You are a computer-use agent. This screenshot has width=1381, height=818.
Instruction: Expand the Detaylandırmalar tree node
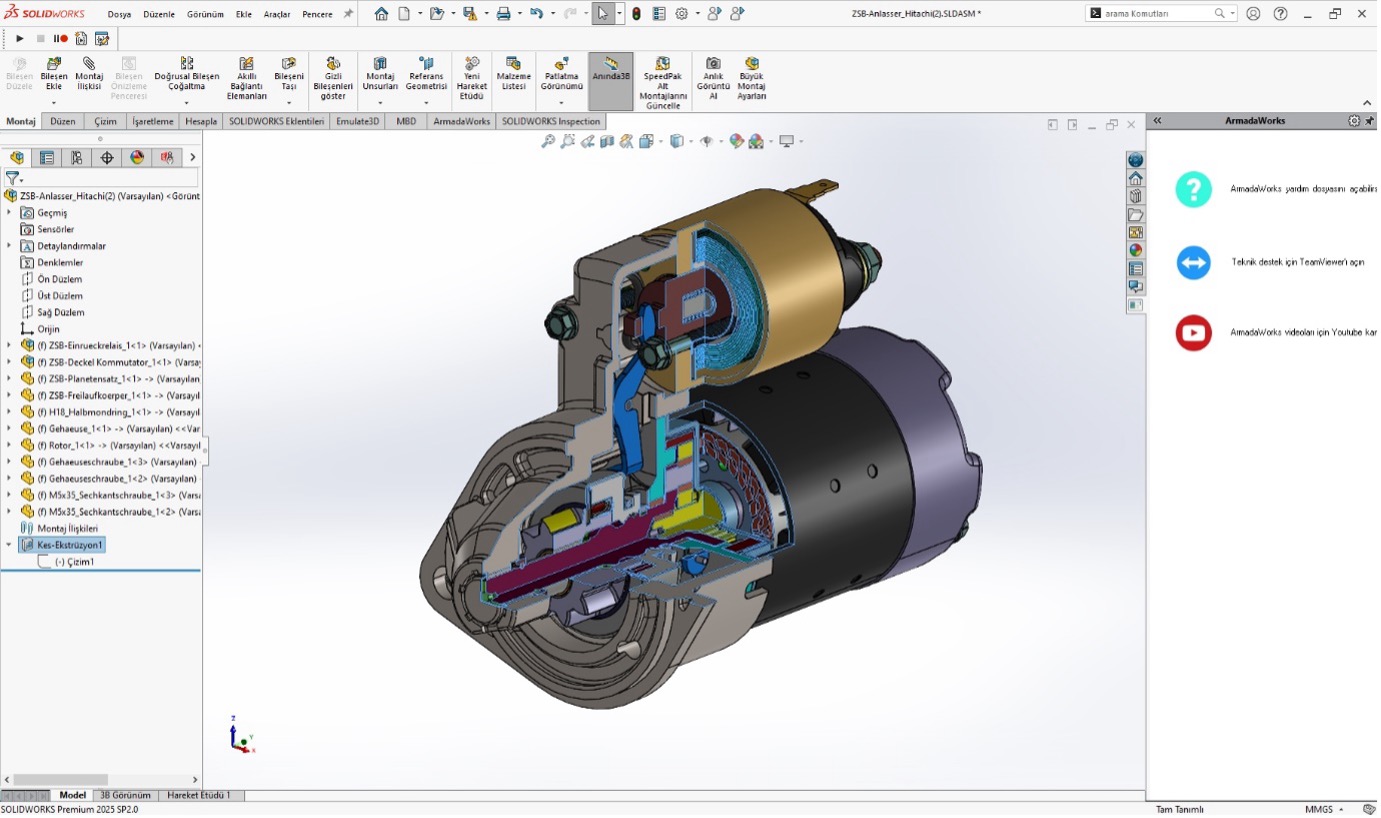(9, 246)
